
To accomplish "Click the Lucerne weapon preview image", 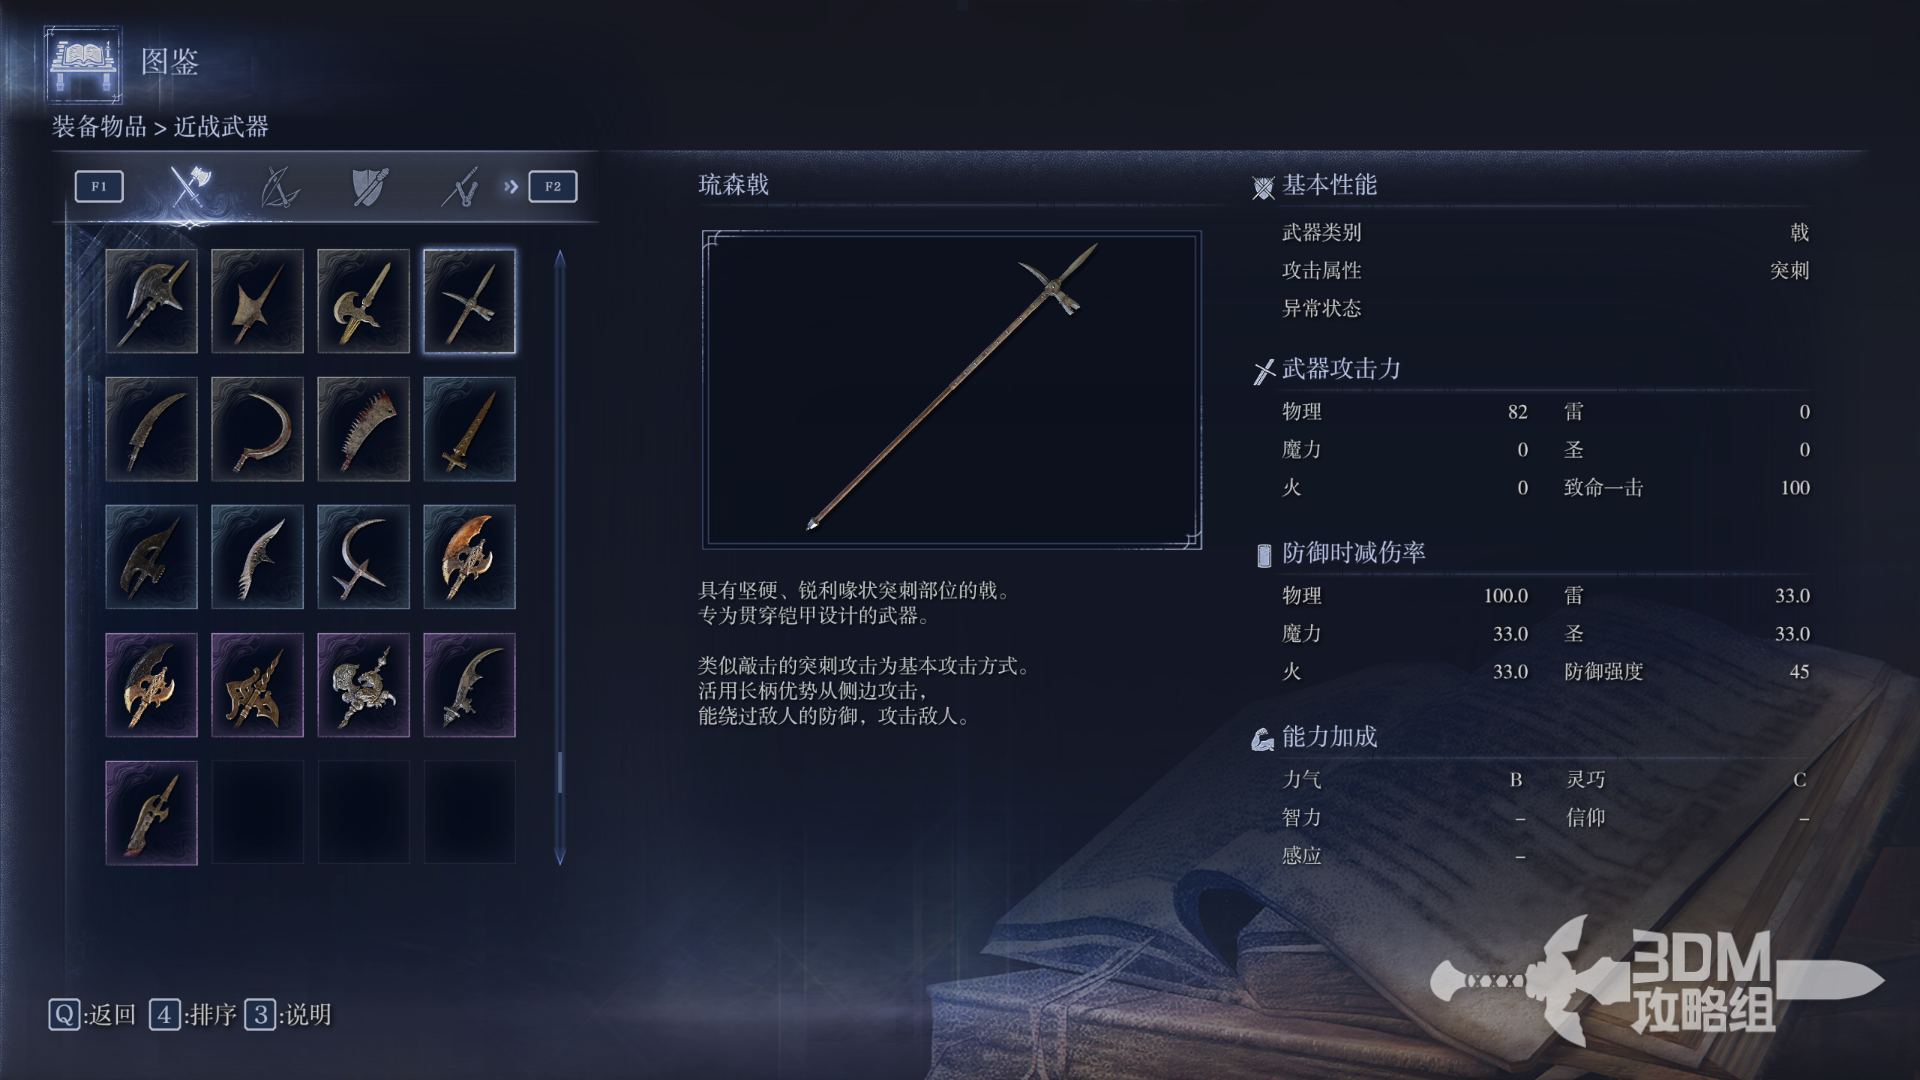I will click(952, 390).
